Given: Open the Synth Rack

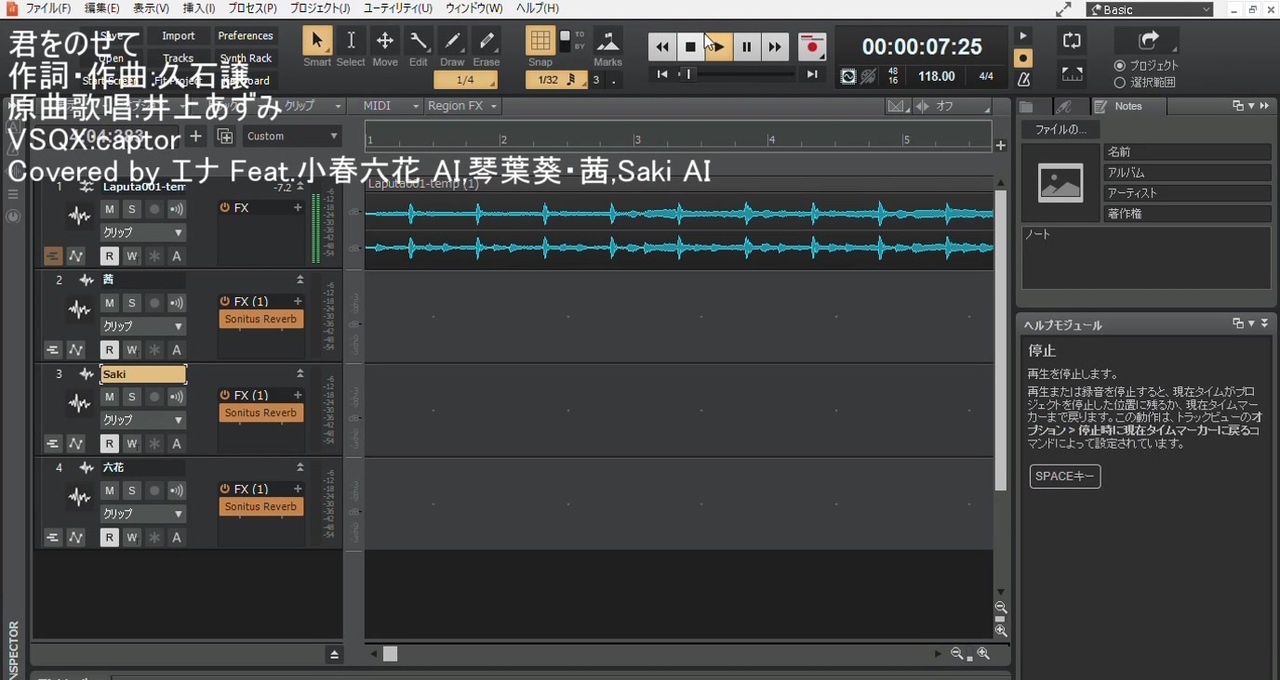Looking at the screenshot, I should 246,59.
